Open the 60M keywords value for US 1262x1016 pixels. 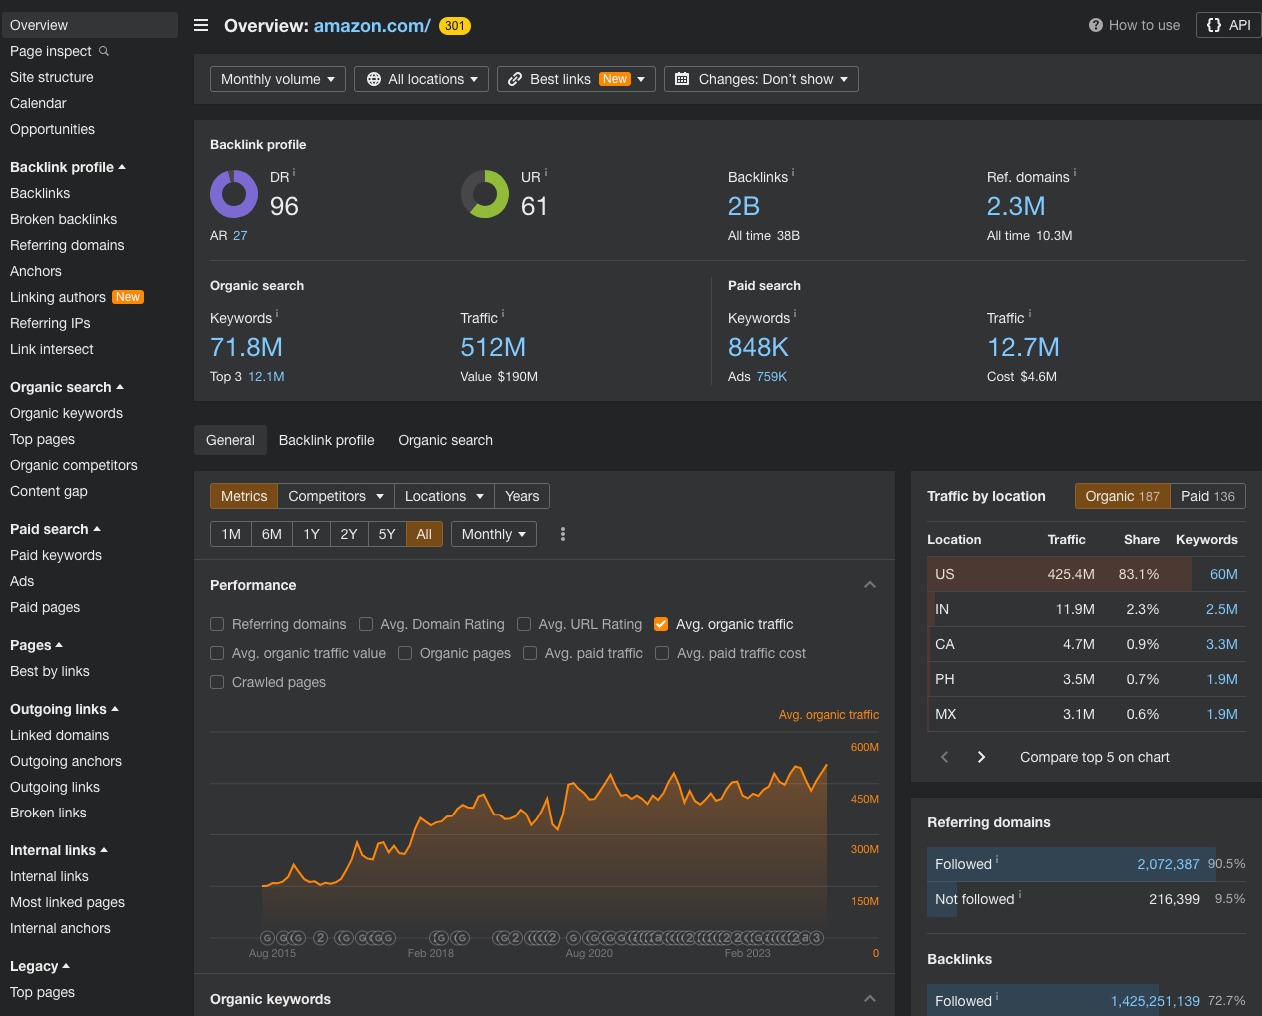(1224, 574)
